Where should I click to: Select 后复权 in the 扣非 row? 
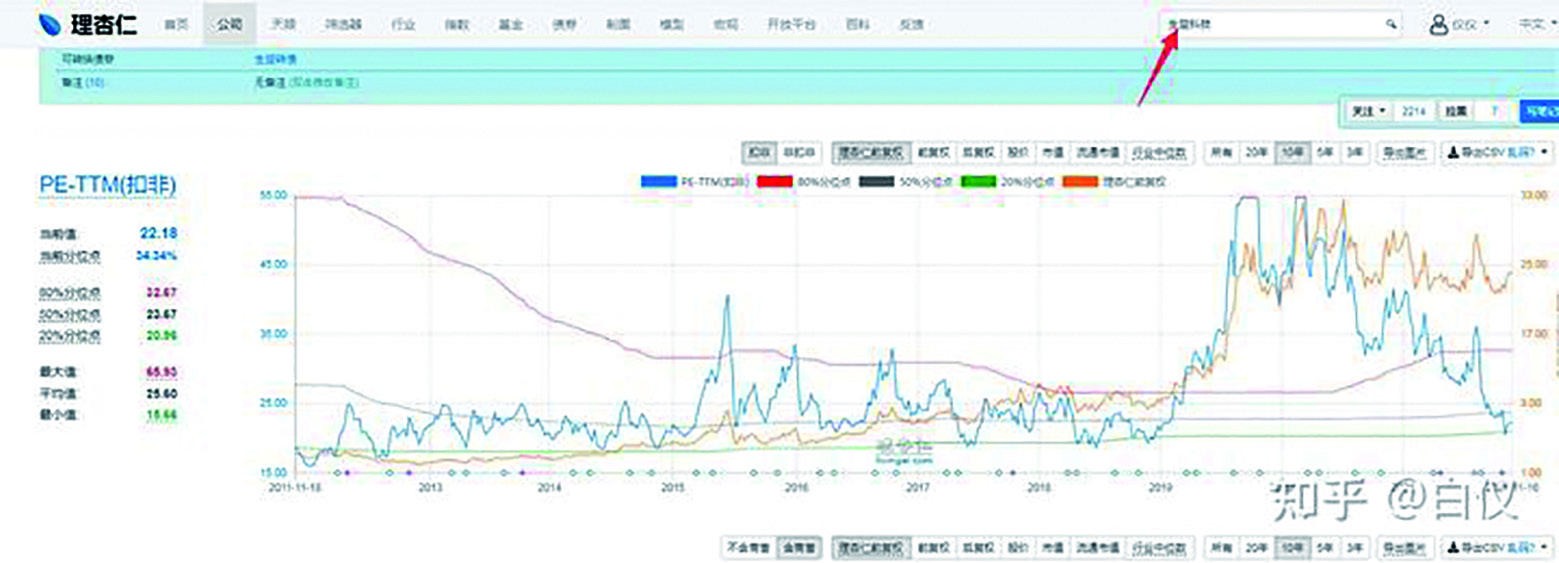coord(978,153)
